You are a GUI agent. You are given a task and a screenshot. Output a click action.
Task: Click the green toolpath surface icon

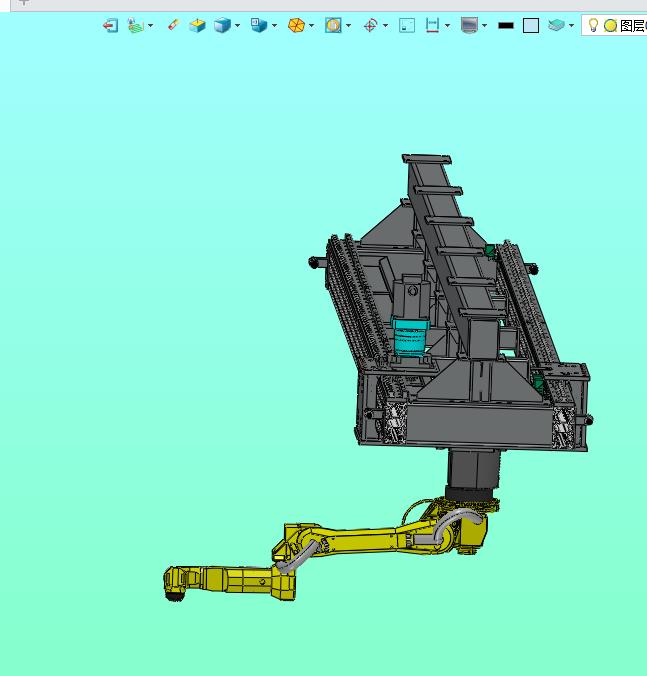pyautogui.click(x=136, y=25)
